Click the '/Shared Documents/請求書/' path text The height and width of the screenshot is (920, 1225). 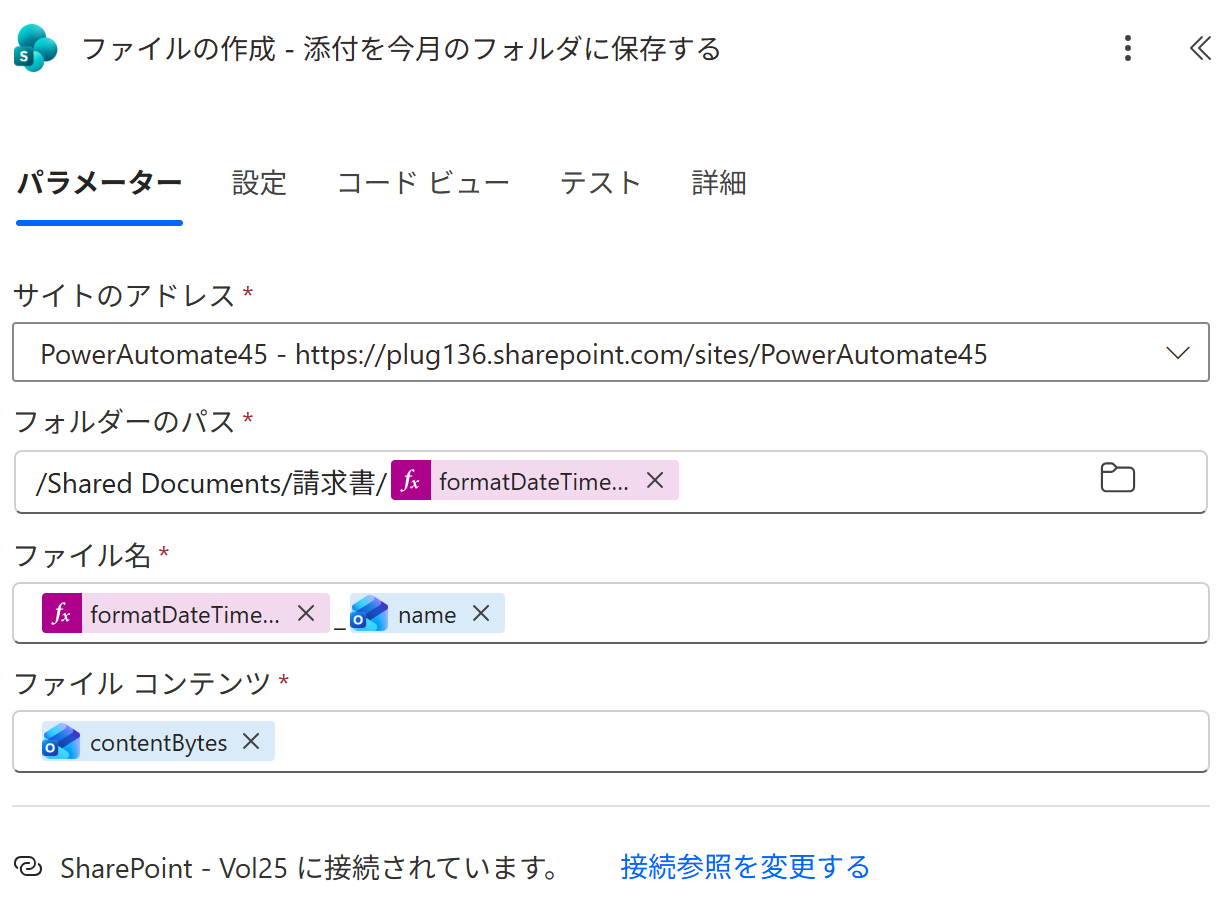(x=211, y=483)
